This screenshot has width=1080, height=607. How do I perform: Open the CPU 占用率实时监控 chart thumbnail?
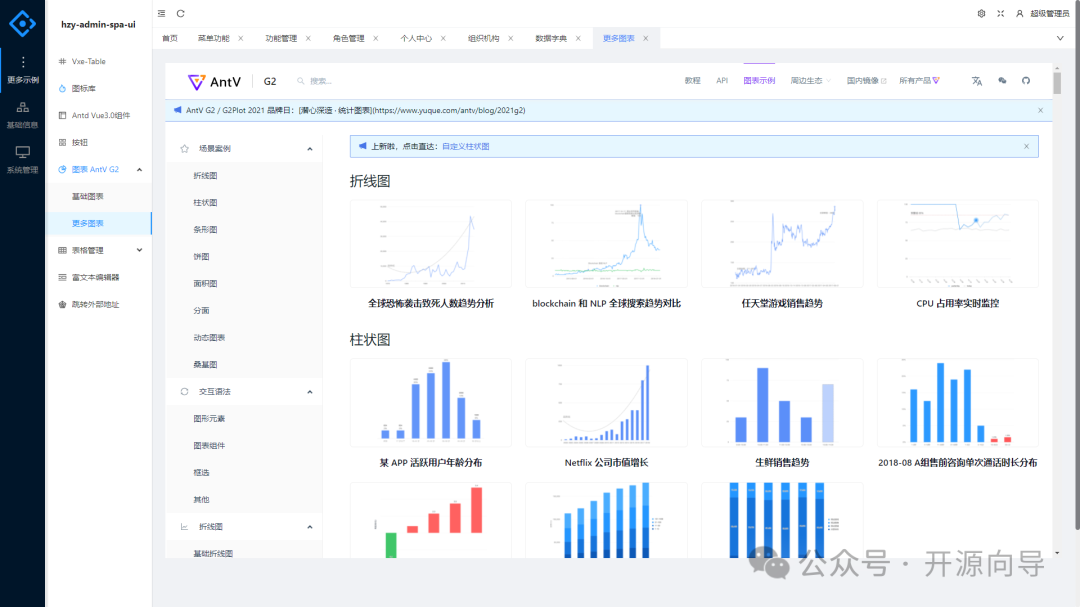957,244
